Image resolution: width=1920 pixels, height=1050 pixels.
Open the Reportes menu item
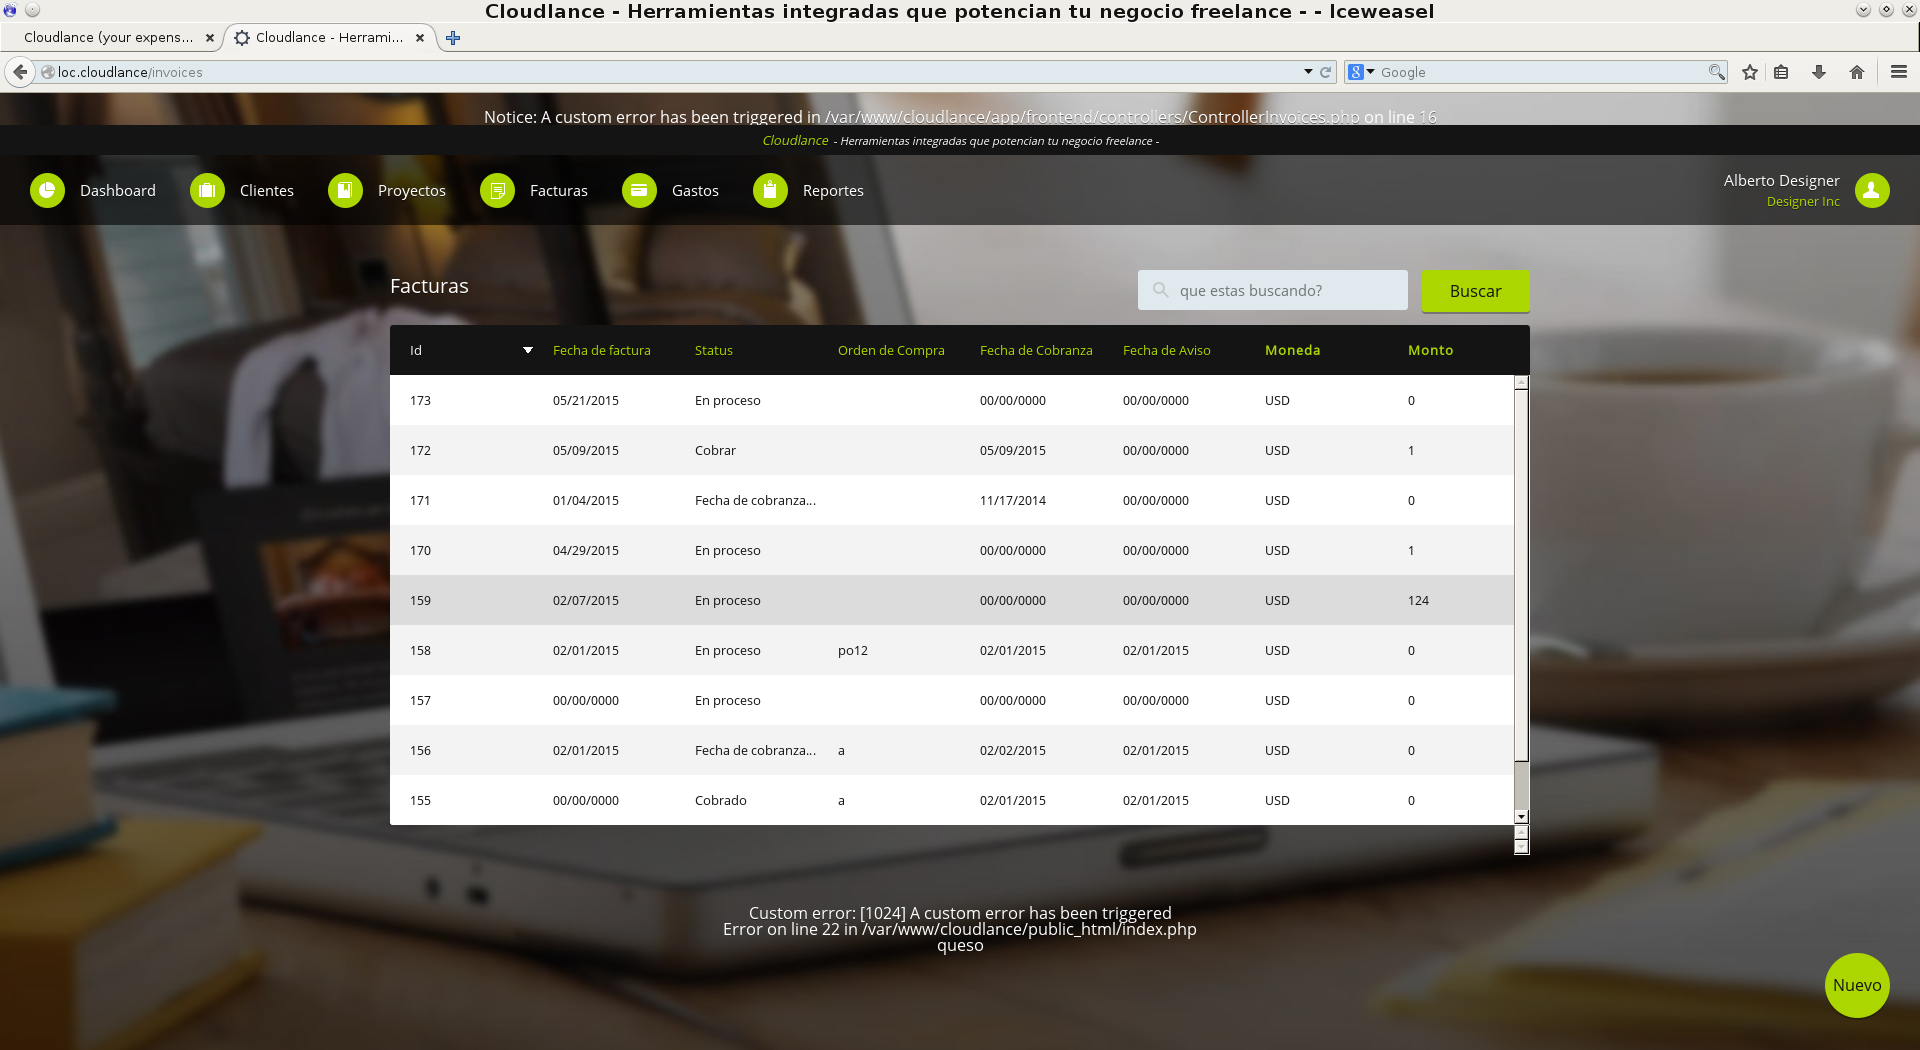pyautogui.click(x=833, y=190)
